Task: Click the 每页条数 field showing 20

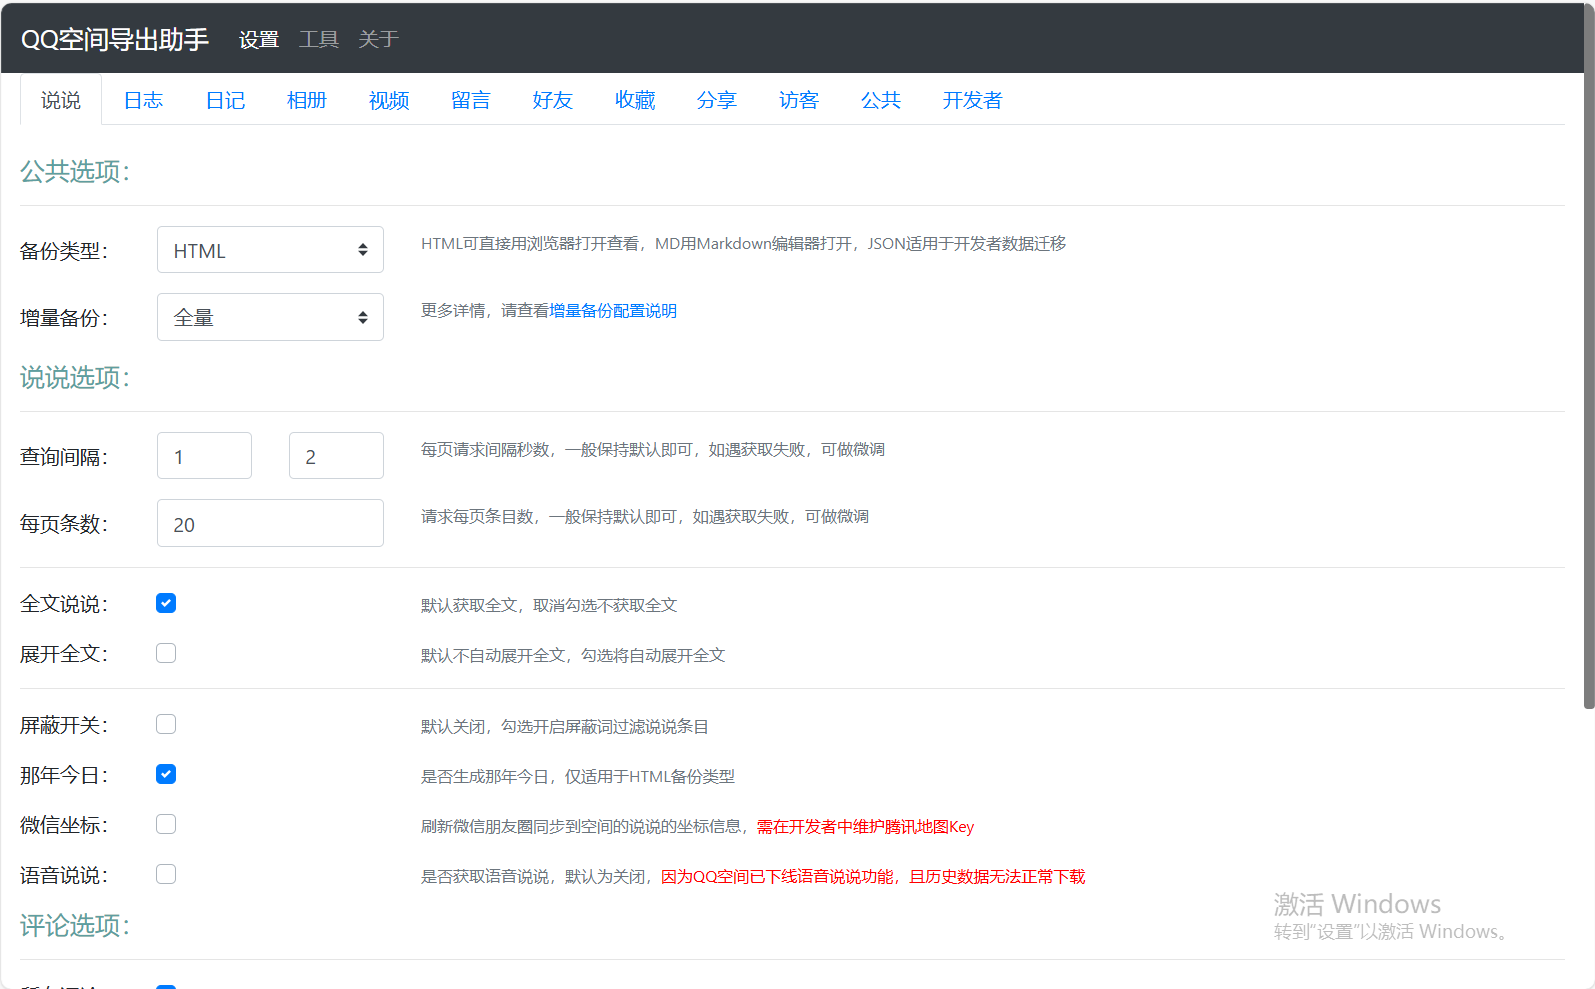Action: pyautogui.click(x=270, y=523)
